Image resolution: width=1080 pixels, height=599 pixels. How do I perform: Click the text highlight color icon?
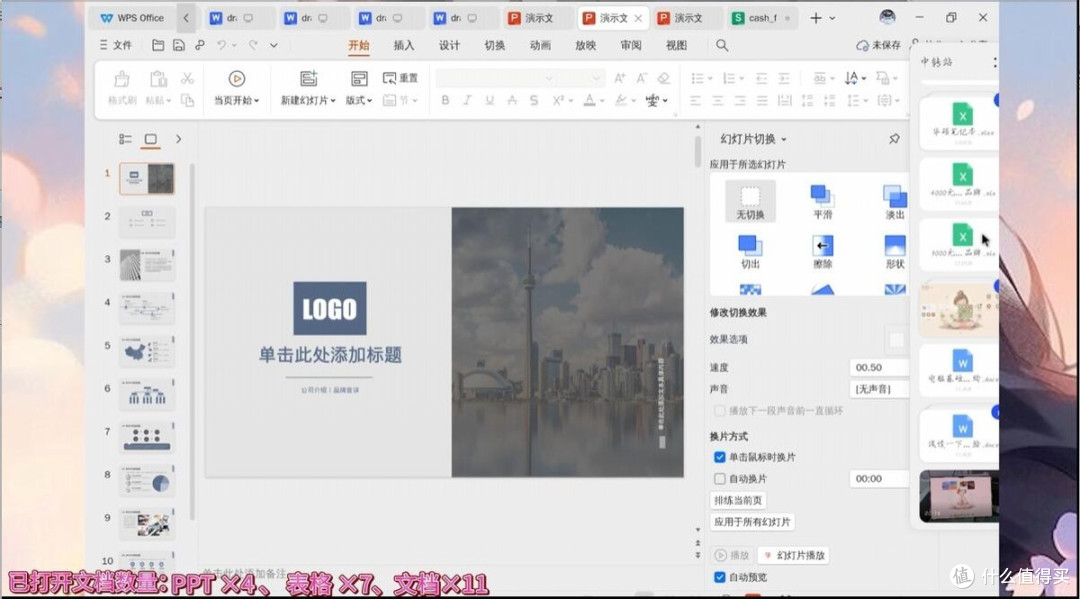(x=621, y=101)
